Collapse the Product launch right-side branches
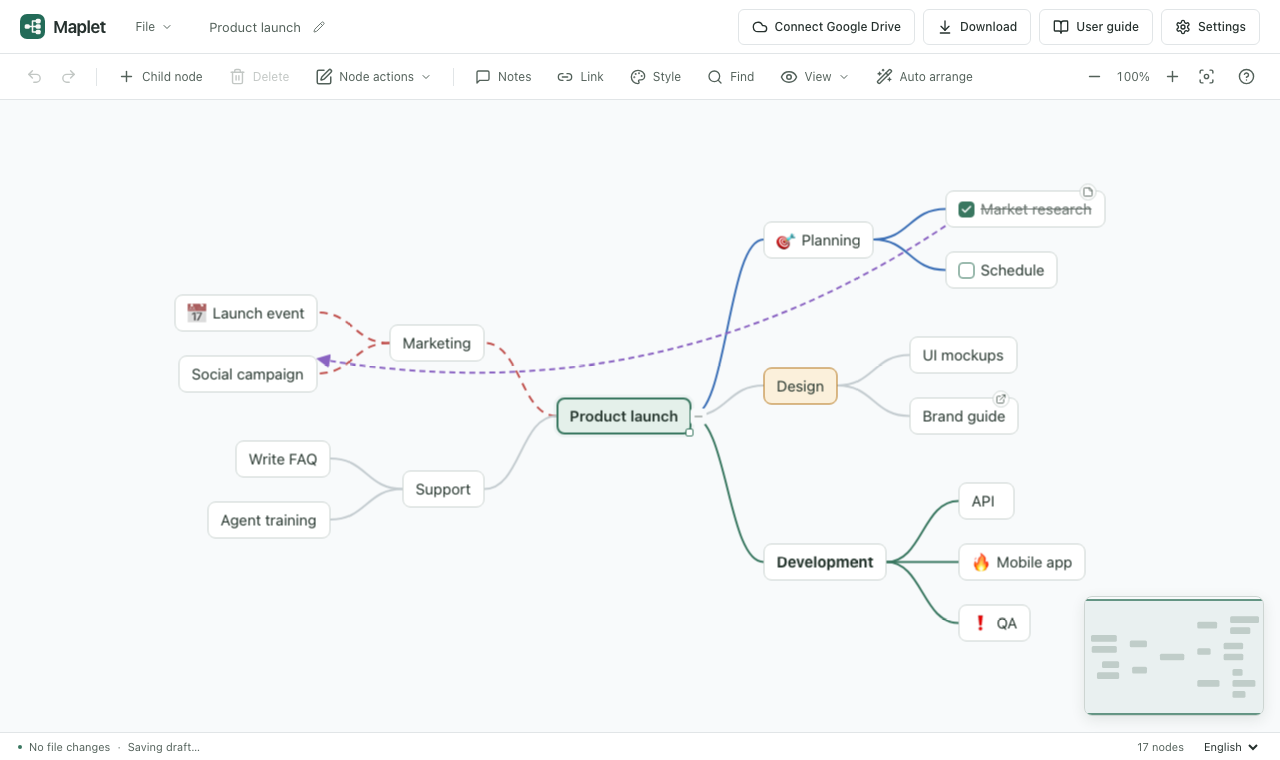Image resolution: width=1280 pixels, height=760 pixels. pos(699,416)
